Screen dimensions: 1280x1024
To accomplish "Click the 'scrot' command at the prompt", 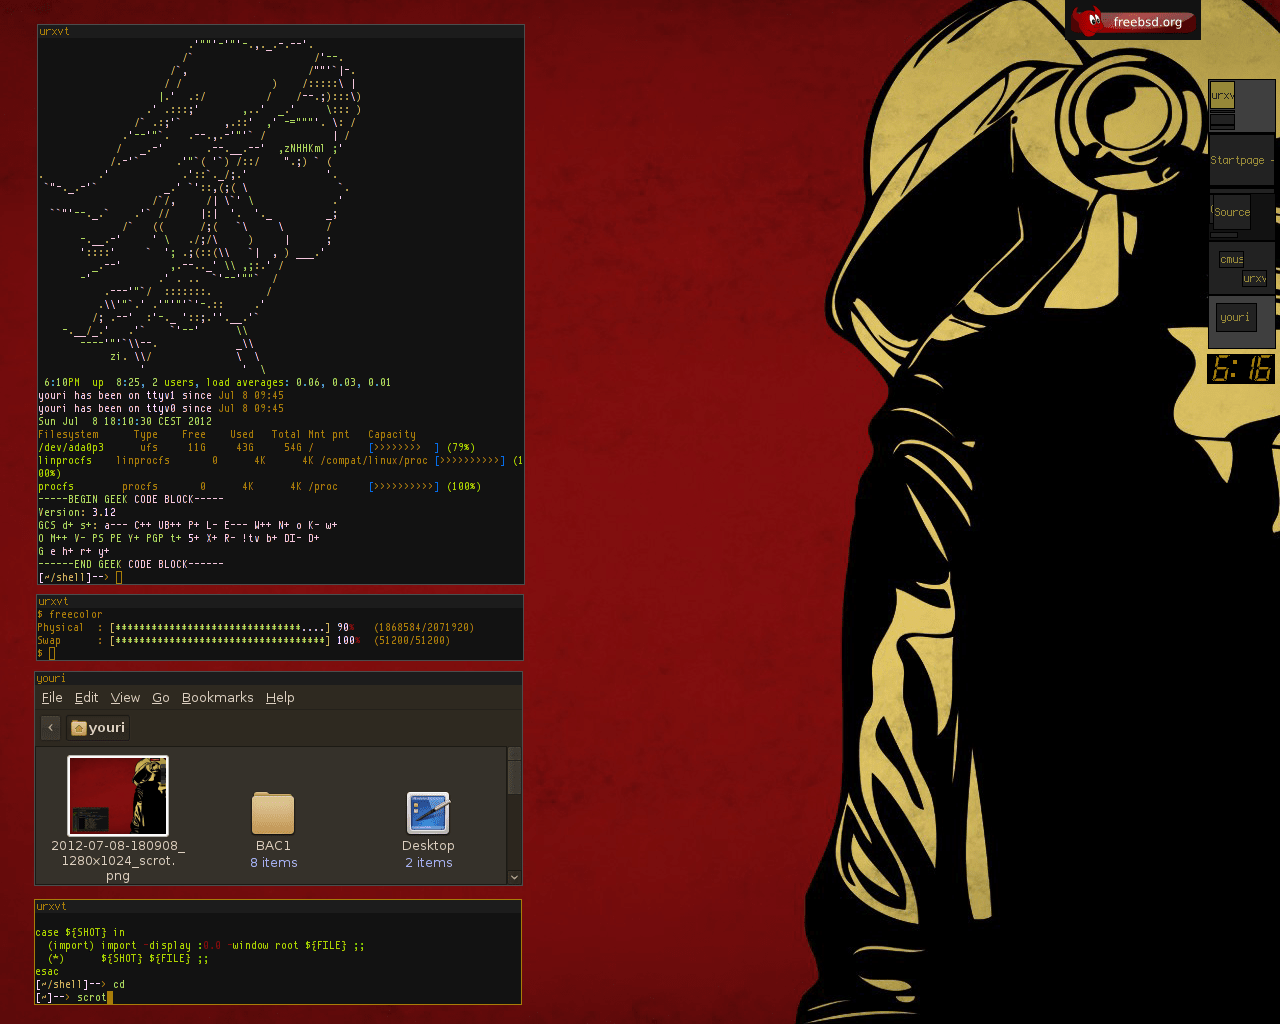I will (x=92, y=998).
